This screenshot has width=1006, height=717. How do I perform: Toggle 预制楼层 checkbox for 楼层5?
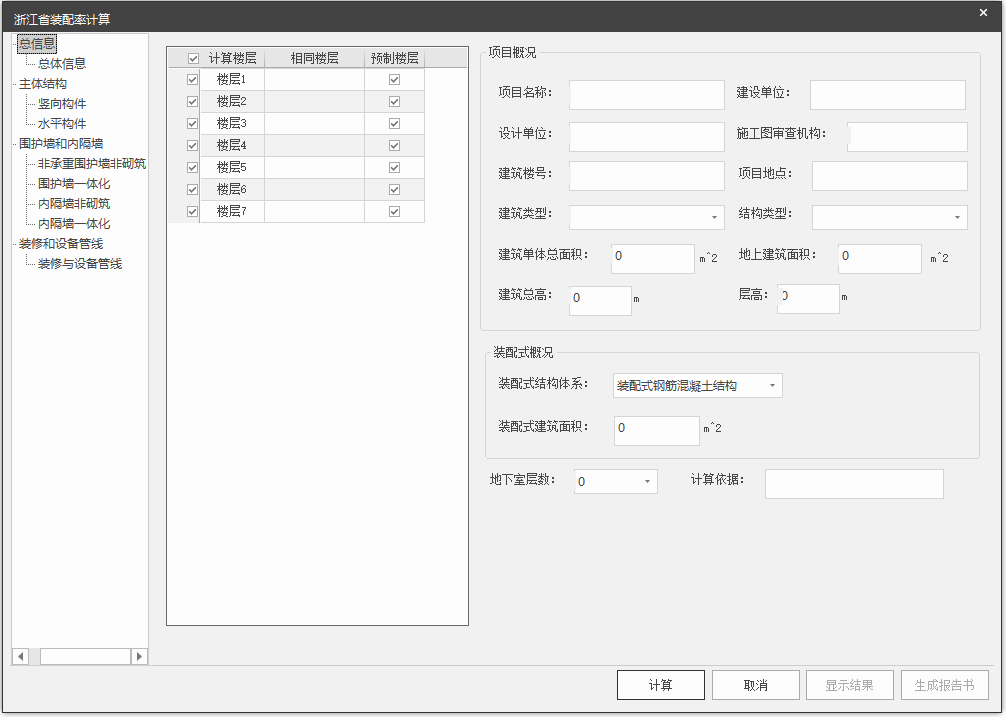395,167
